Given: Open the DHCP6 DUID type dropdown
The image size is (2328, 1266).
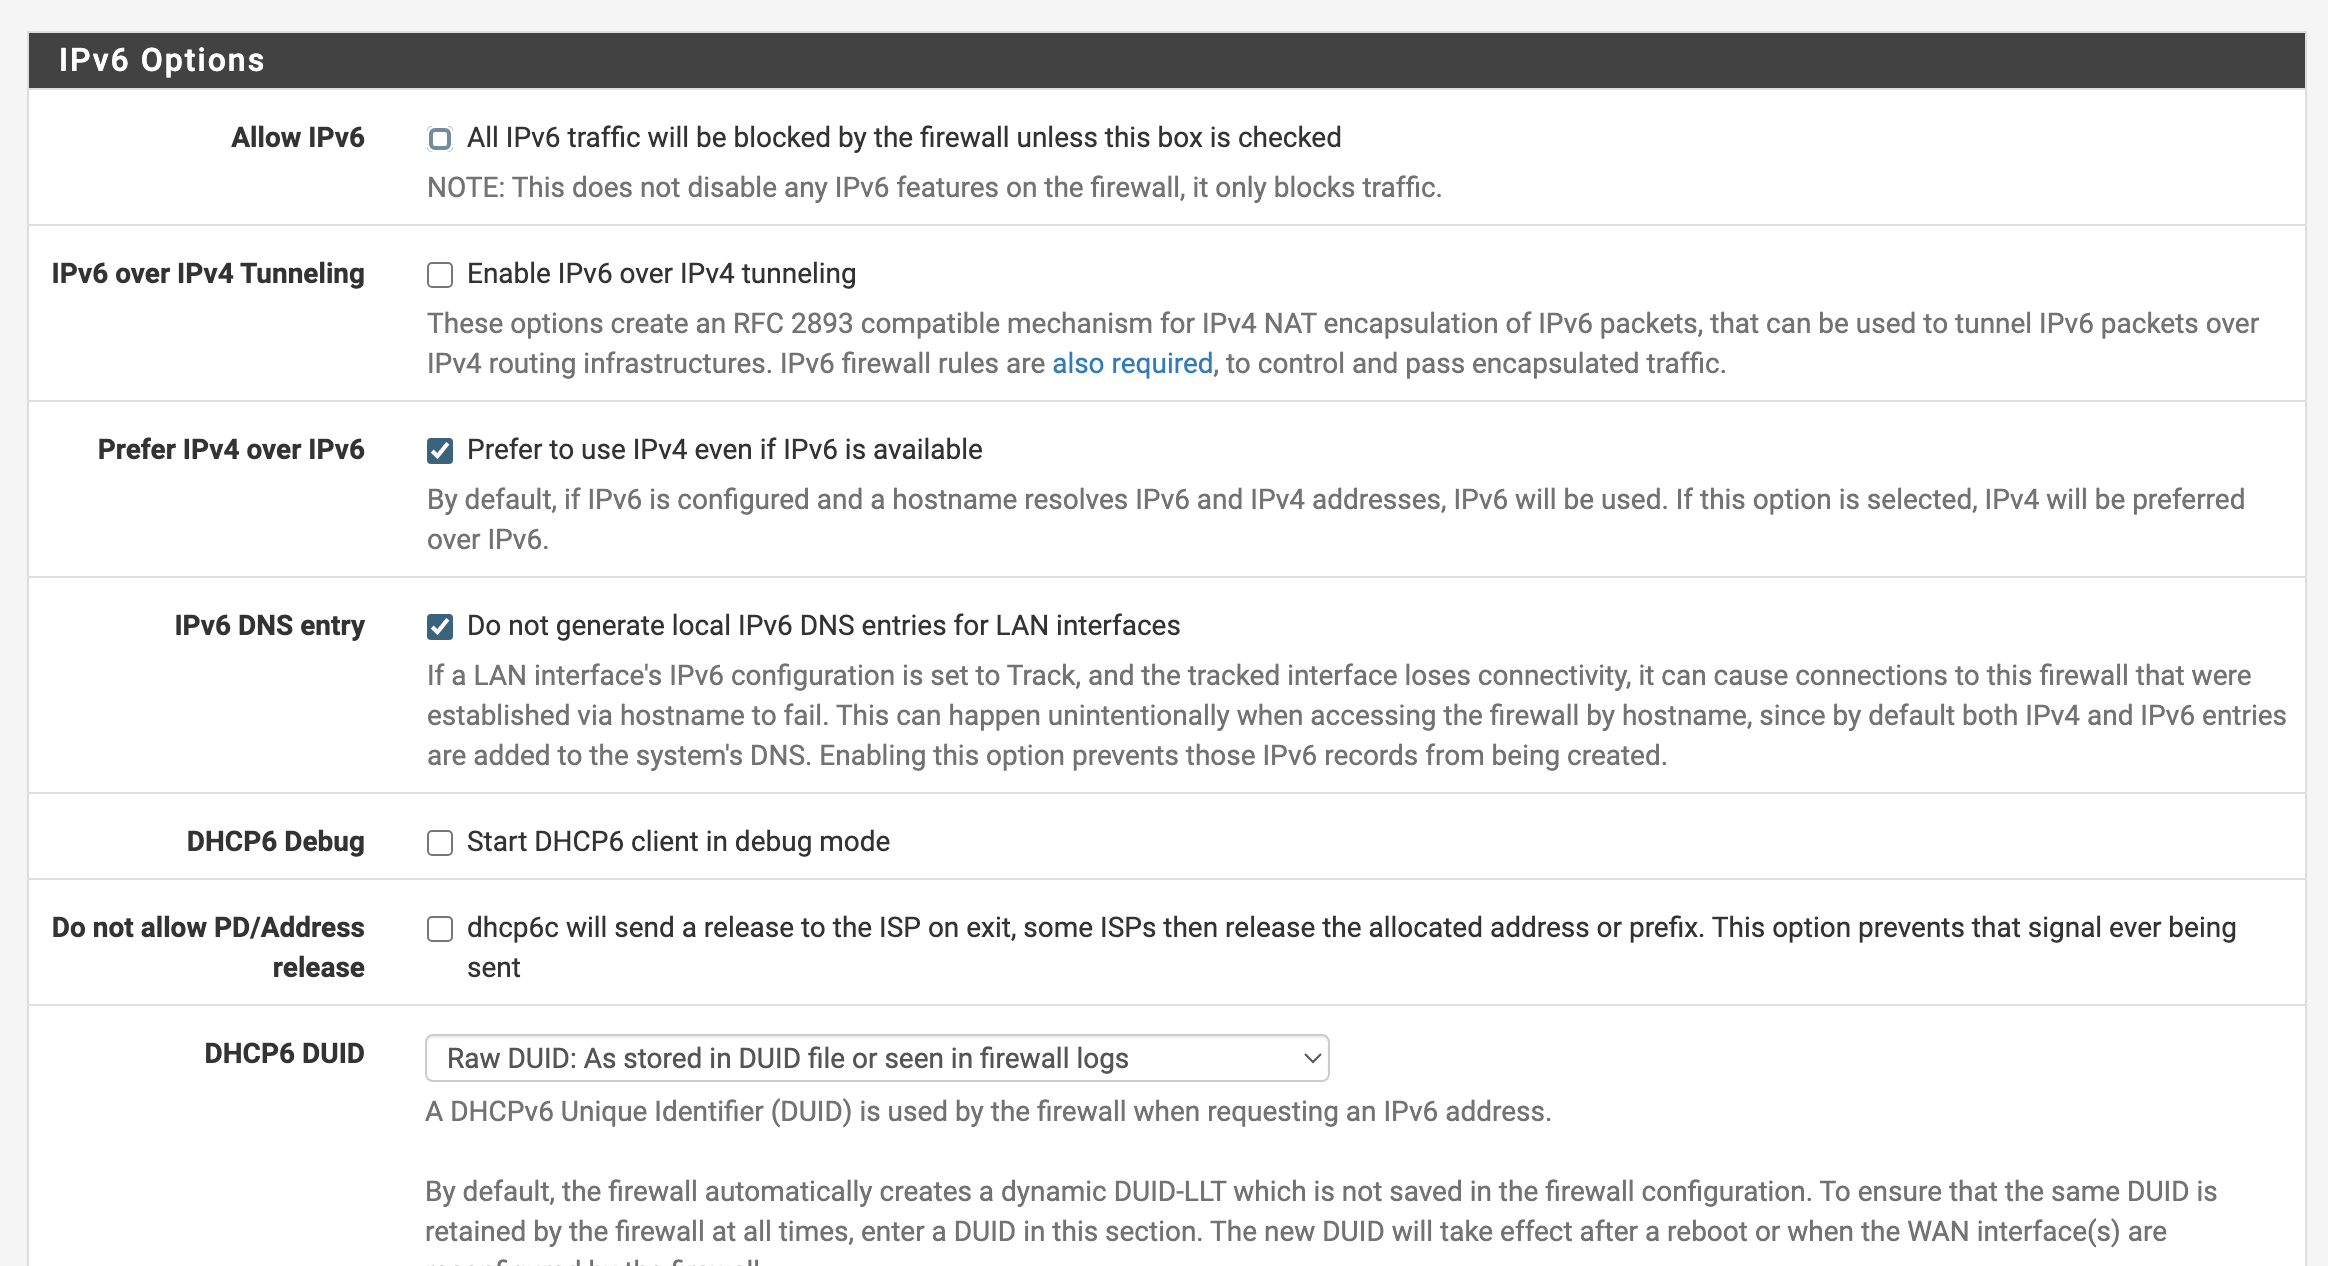Looking at the screenshot, I should click(876, 1058).
